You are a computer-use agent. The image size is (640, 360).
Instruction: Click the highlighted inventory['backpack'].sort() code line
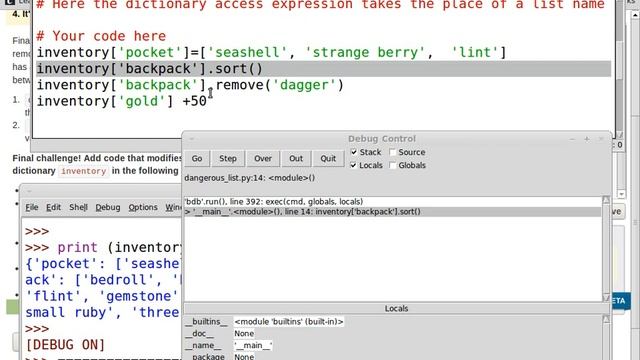pos(324,69)
